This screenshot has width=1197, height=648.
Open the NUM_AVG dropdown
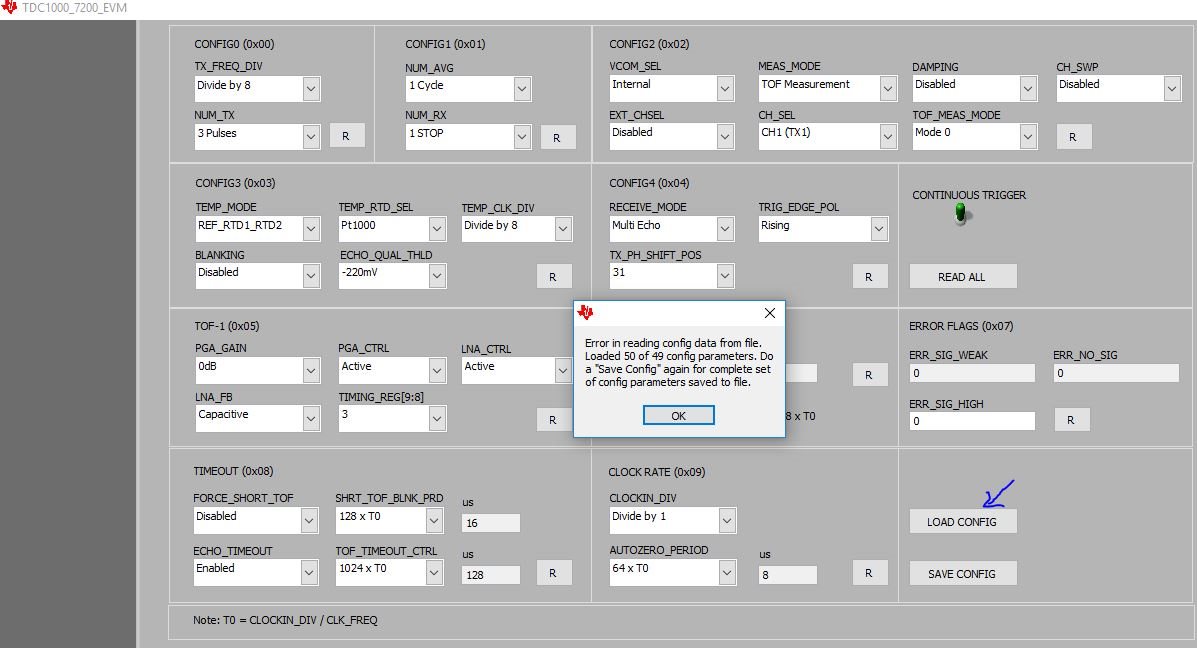(522, 88)
